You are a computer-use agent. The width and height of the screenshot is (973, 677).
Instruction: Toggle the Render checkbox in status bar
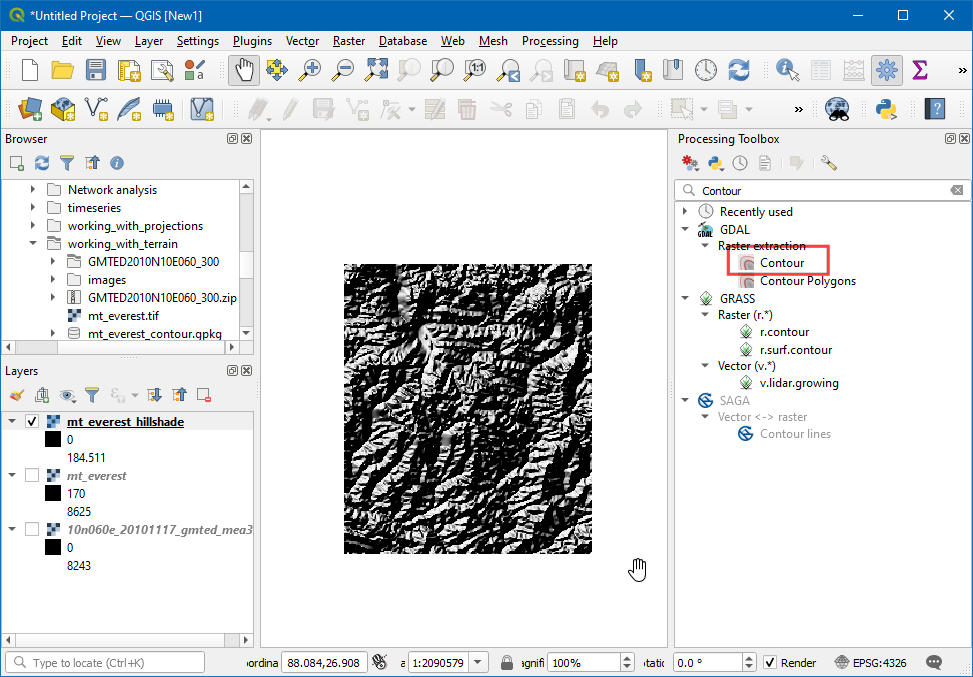pos(770,663)
